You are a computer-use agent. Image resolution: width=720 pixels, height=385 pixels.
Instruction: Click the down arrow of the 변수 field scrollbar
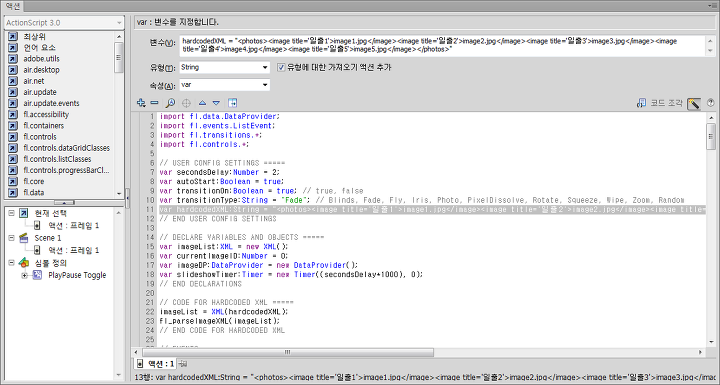tap(711, 51)
